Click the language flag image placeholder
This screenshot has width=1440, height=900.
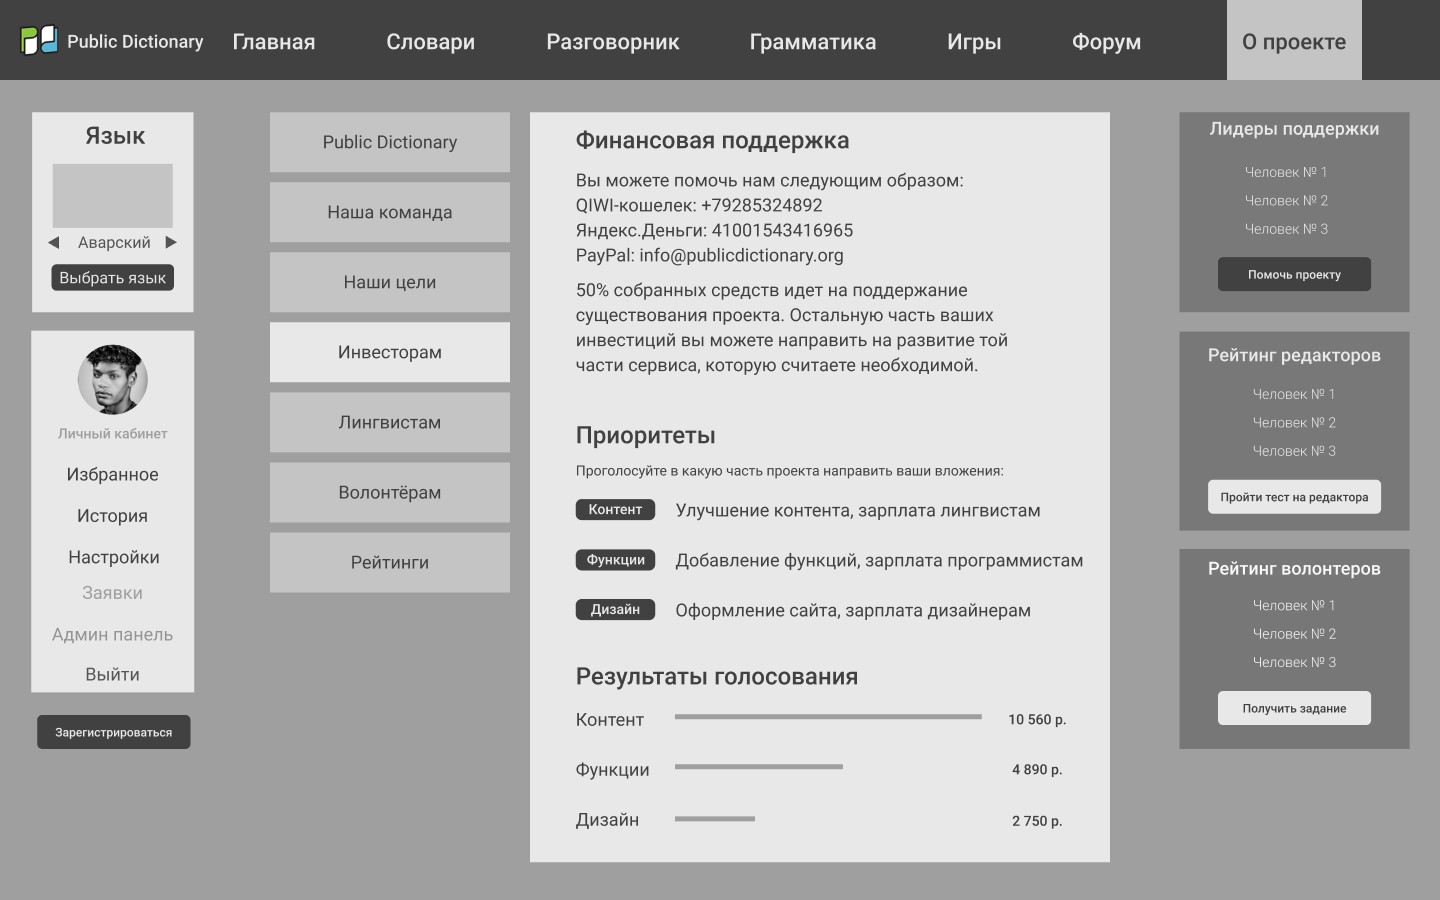click(113, 196)
